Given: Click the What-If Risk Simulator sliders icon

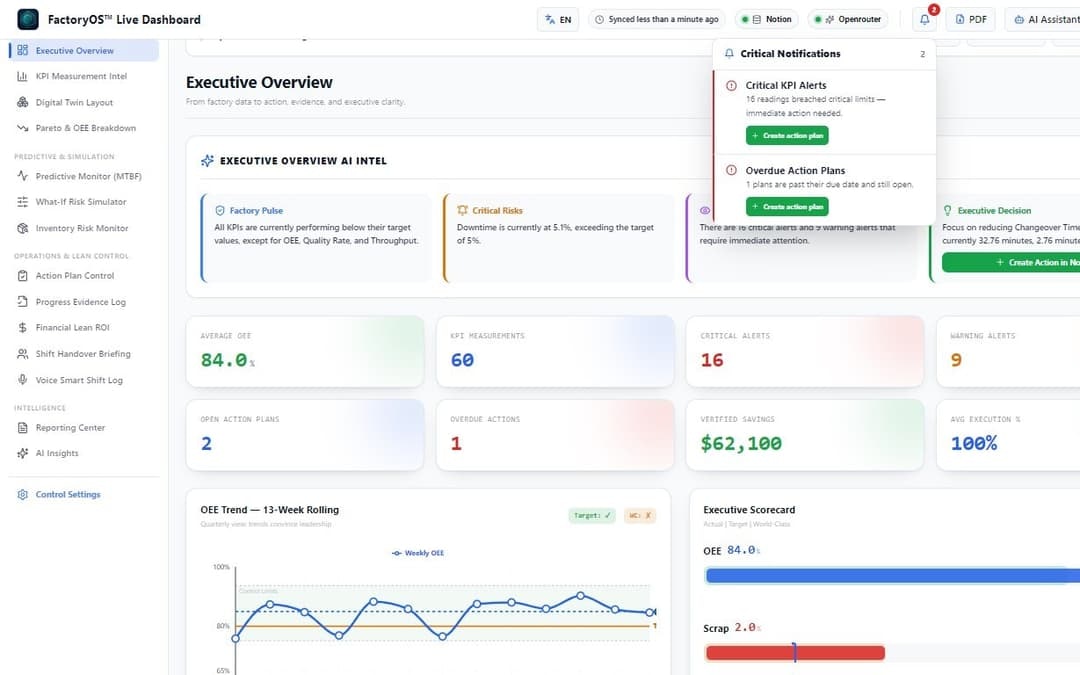Looking at the screenshot, I should click(23, 202).
